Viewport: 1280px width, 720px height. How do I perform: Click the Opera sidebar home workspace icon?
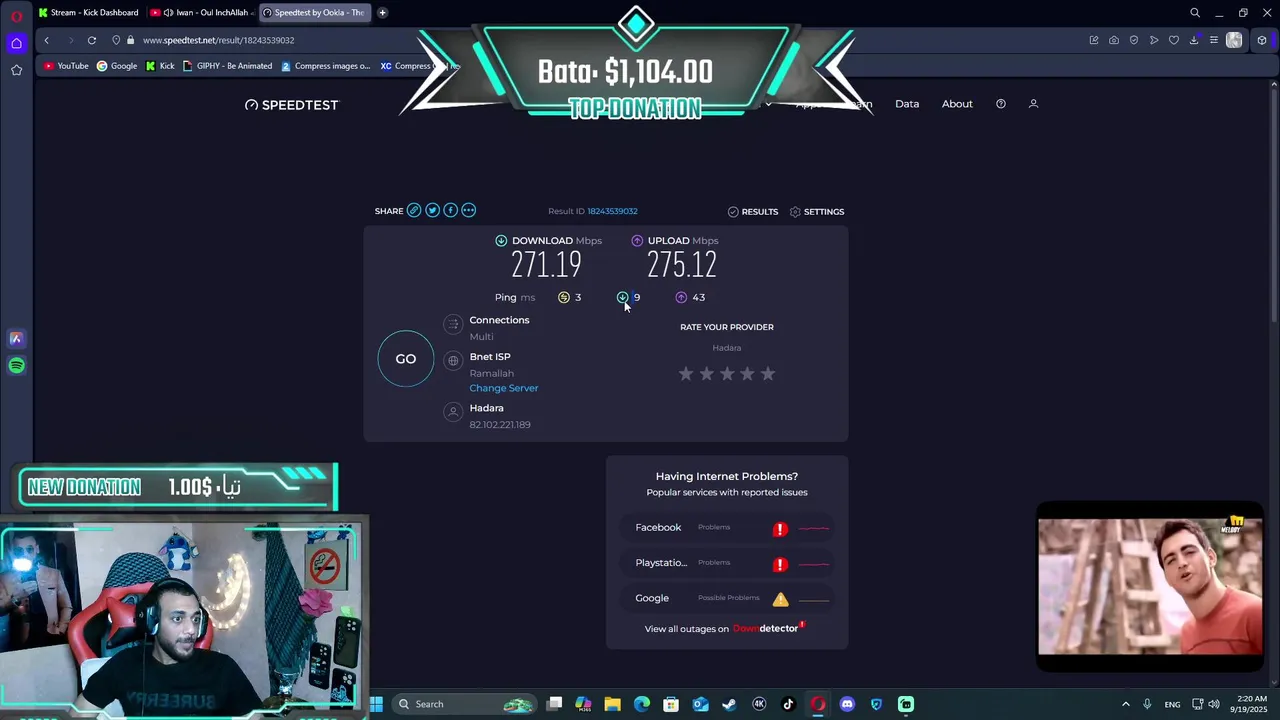click(16, 43)
